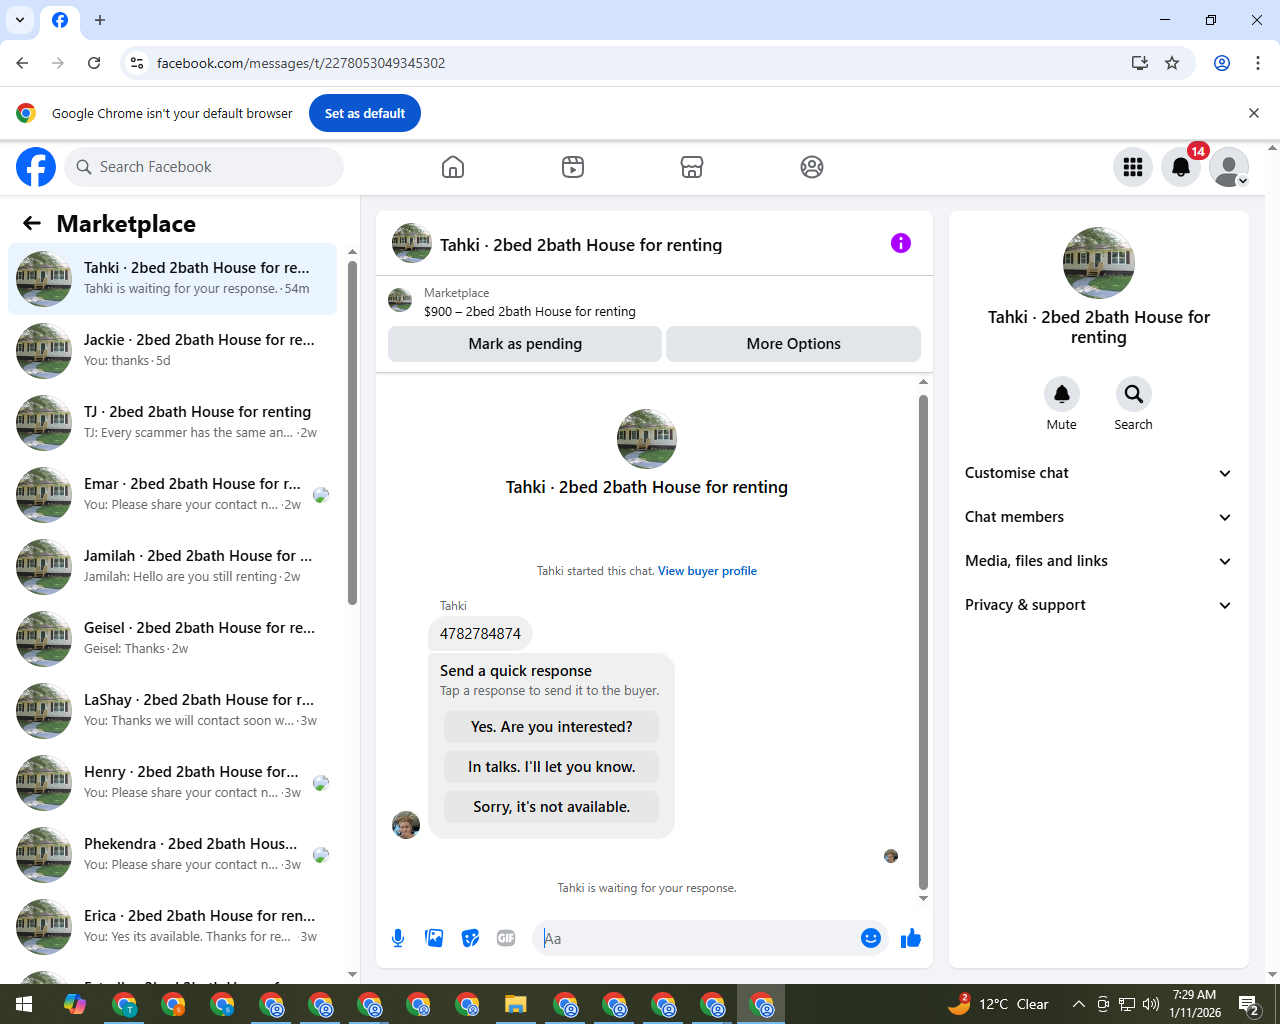Open the Marketplace tab in top navigation
This screenshot has height=1024, width=1280.
[x=692, y=167]
